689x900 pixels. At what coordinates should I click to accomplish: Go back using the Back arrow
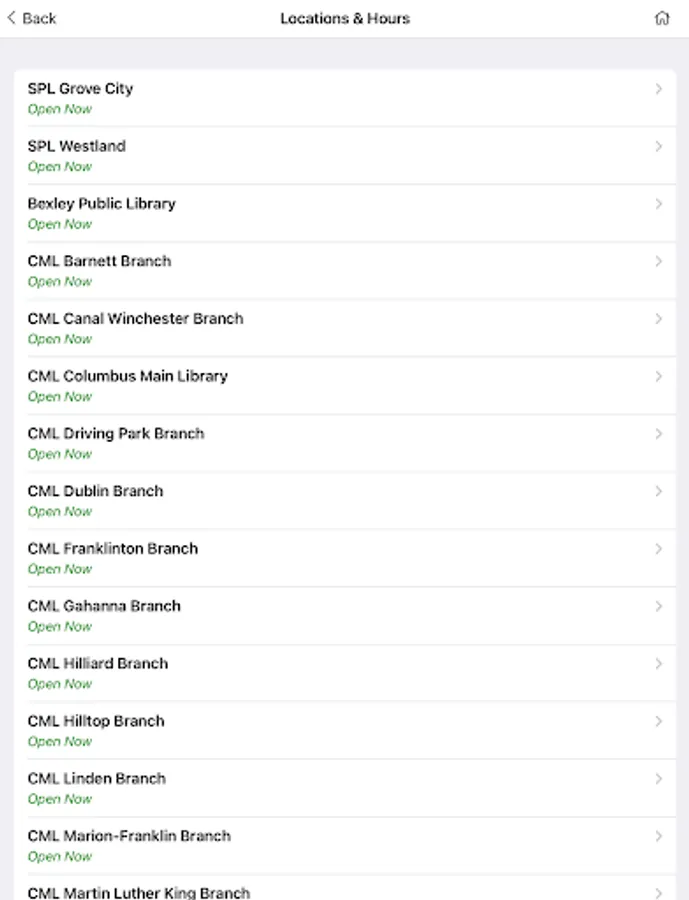11,18
